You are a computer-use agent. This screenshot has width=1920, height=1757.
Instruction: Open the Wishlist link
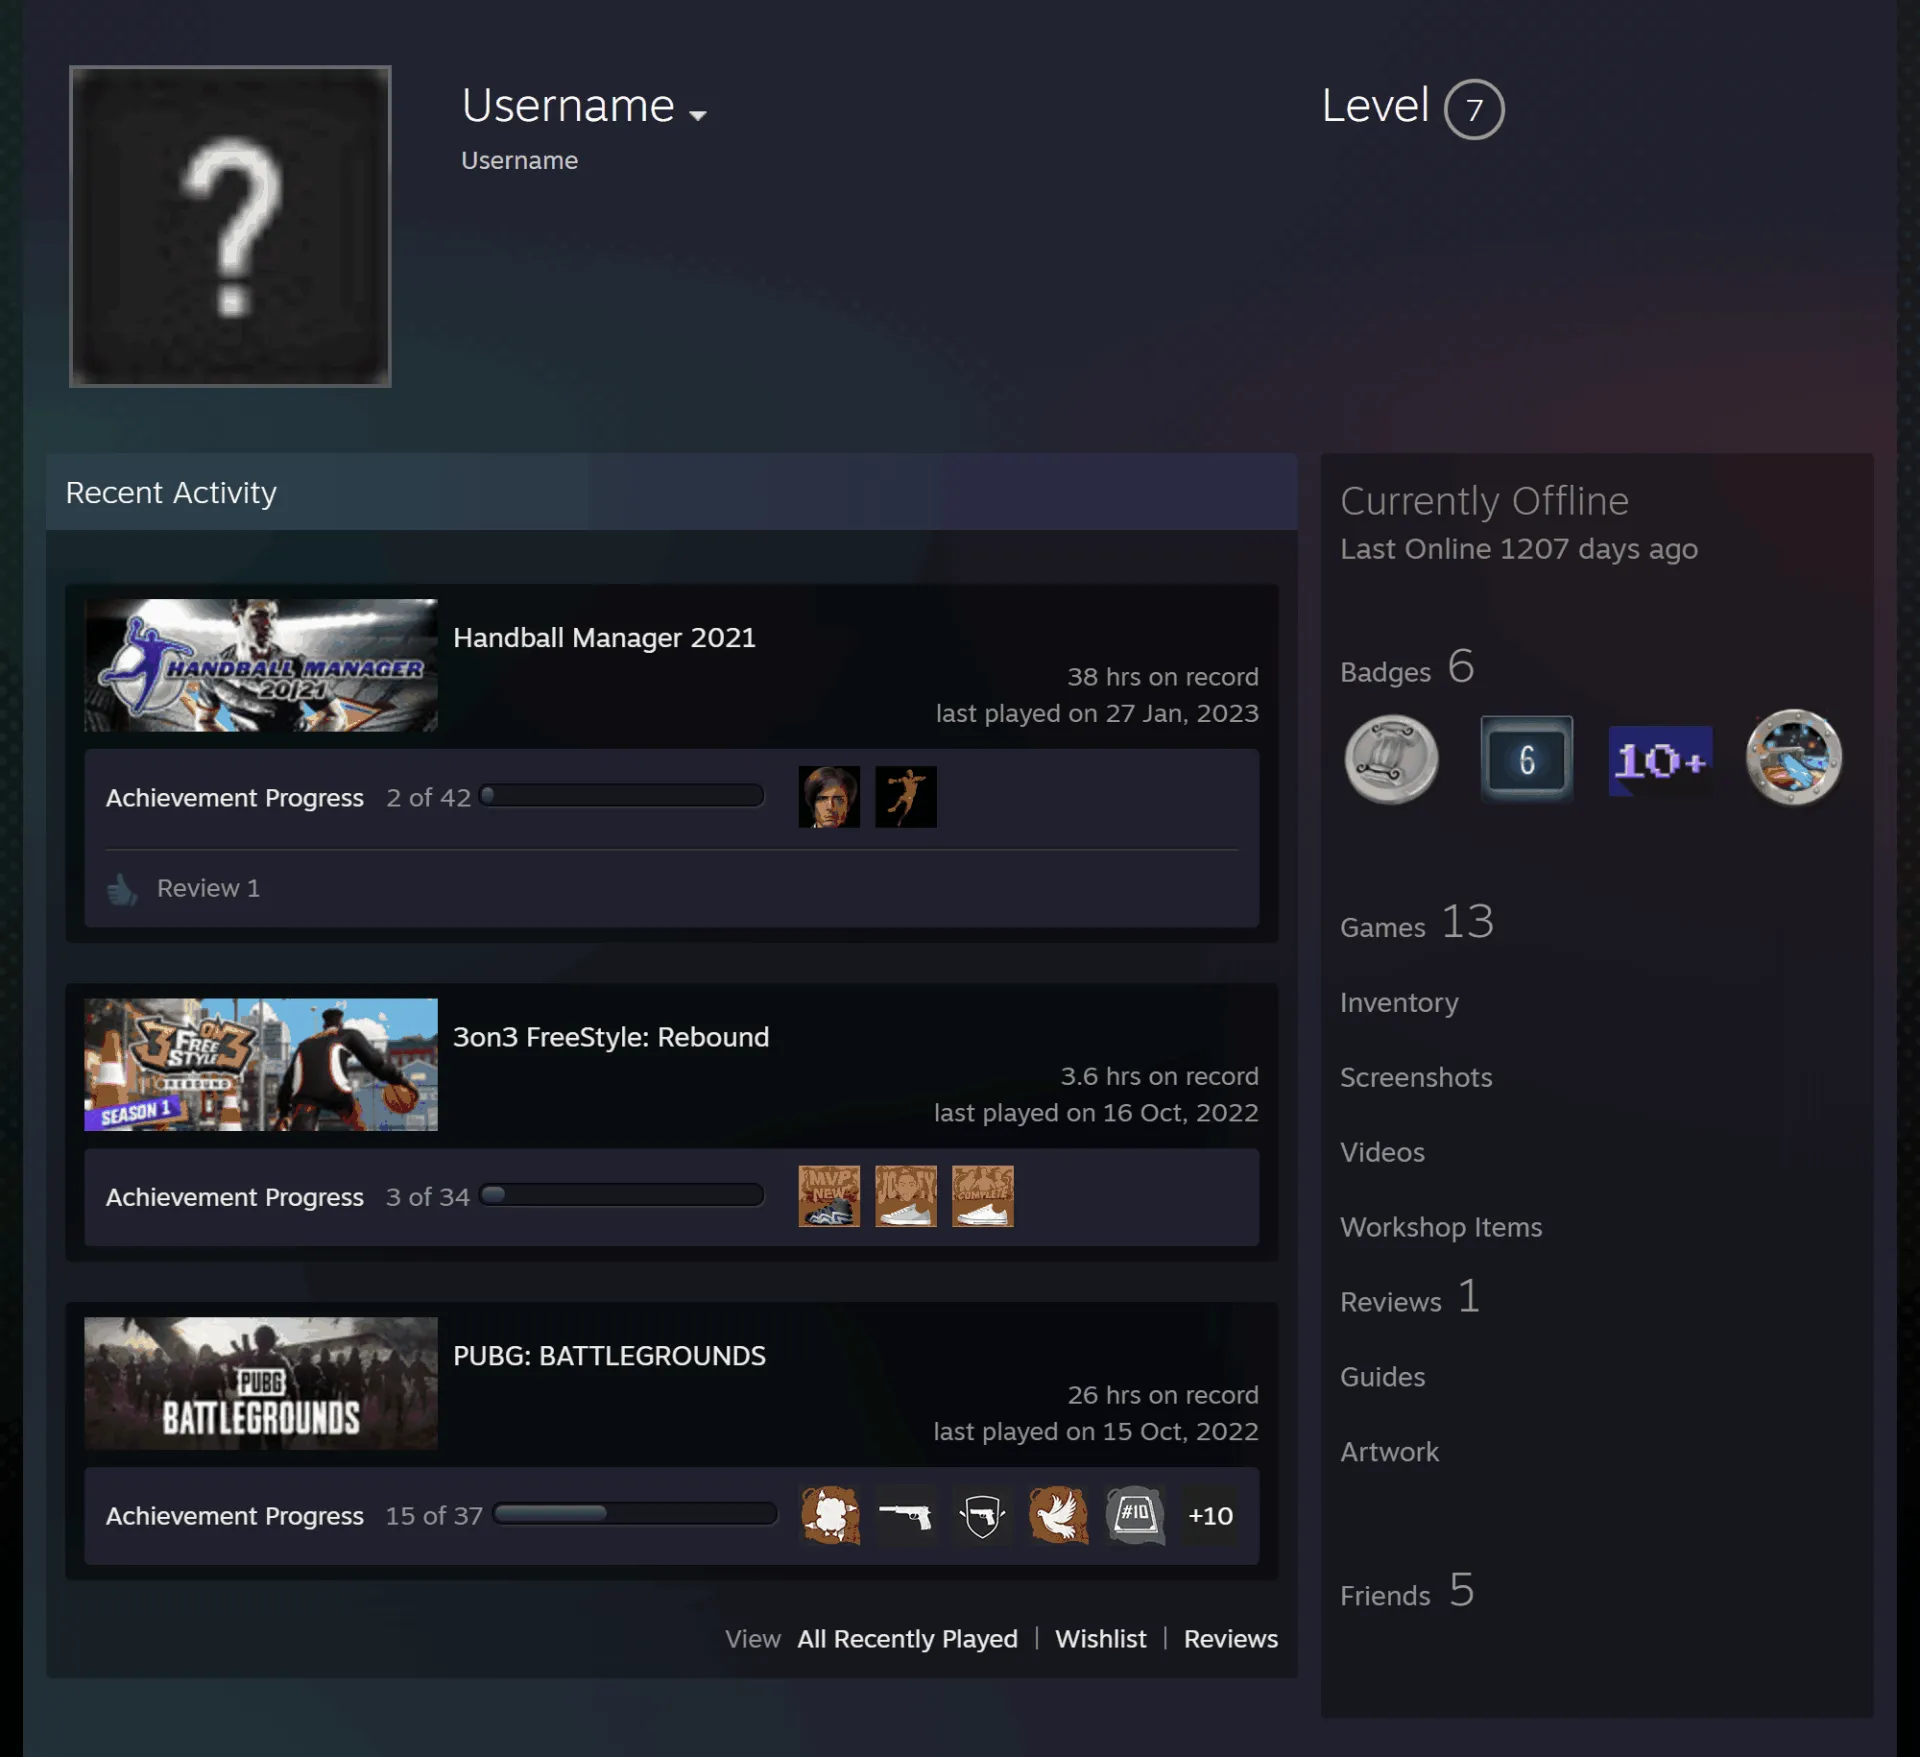coord(1100,1639)
